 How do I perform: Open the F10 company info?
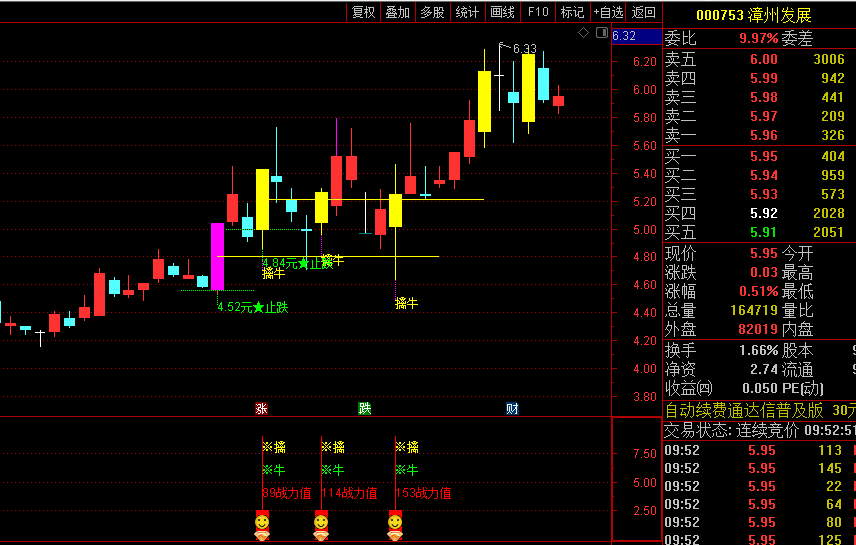pyautogui.click(x=538, y=12)
